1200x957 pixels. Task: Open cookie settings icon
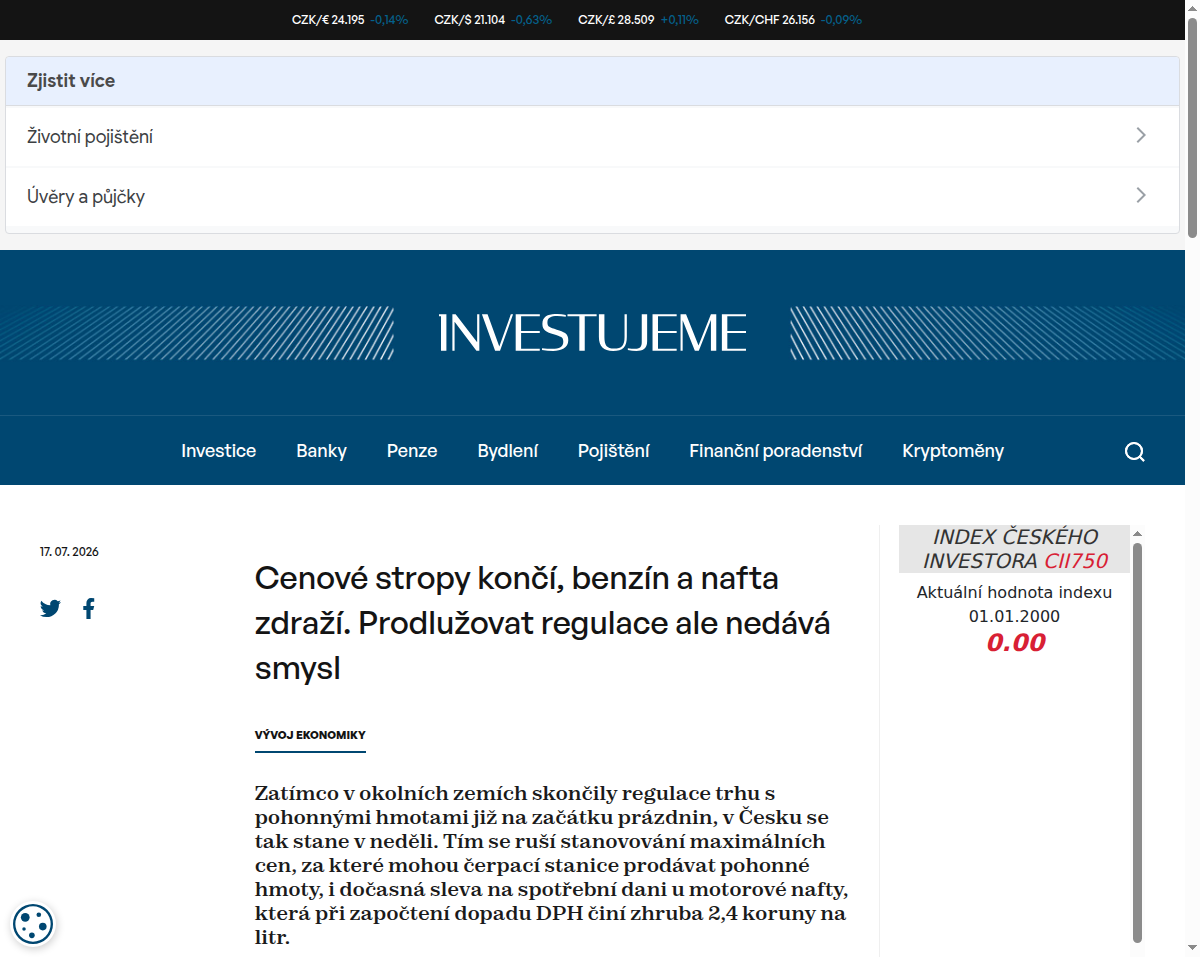point(33,924)
